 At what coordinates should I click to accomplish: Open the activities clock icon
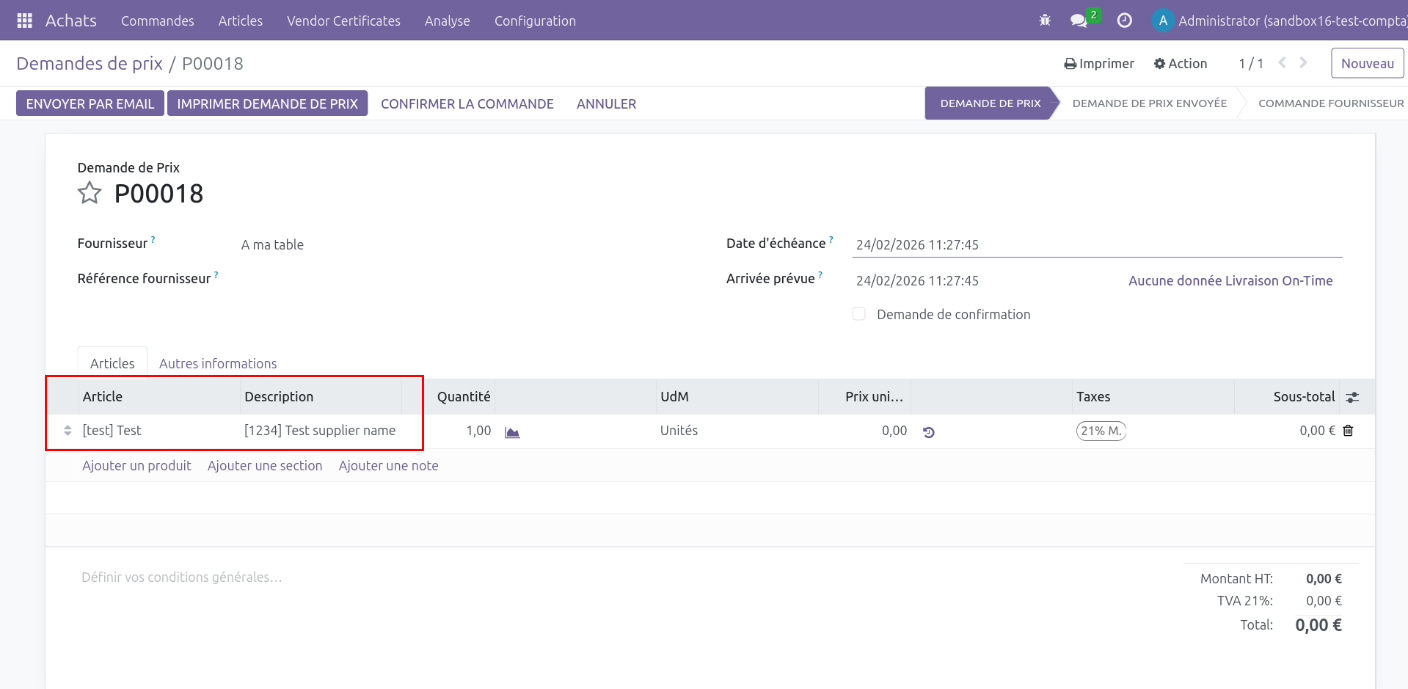pos(1124,20)
